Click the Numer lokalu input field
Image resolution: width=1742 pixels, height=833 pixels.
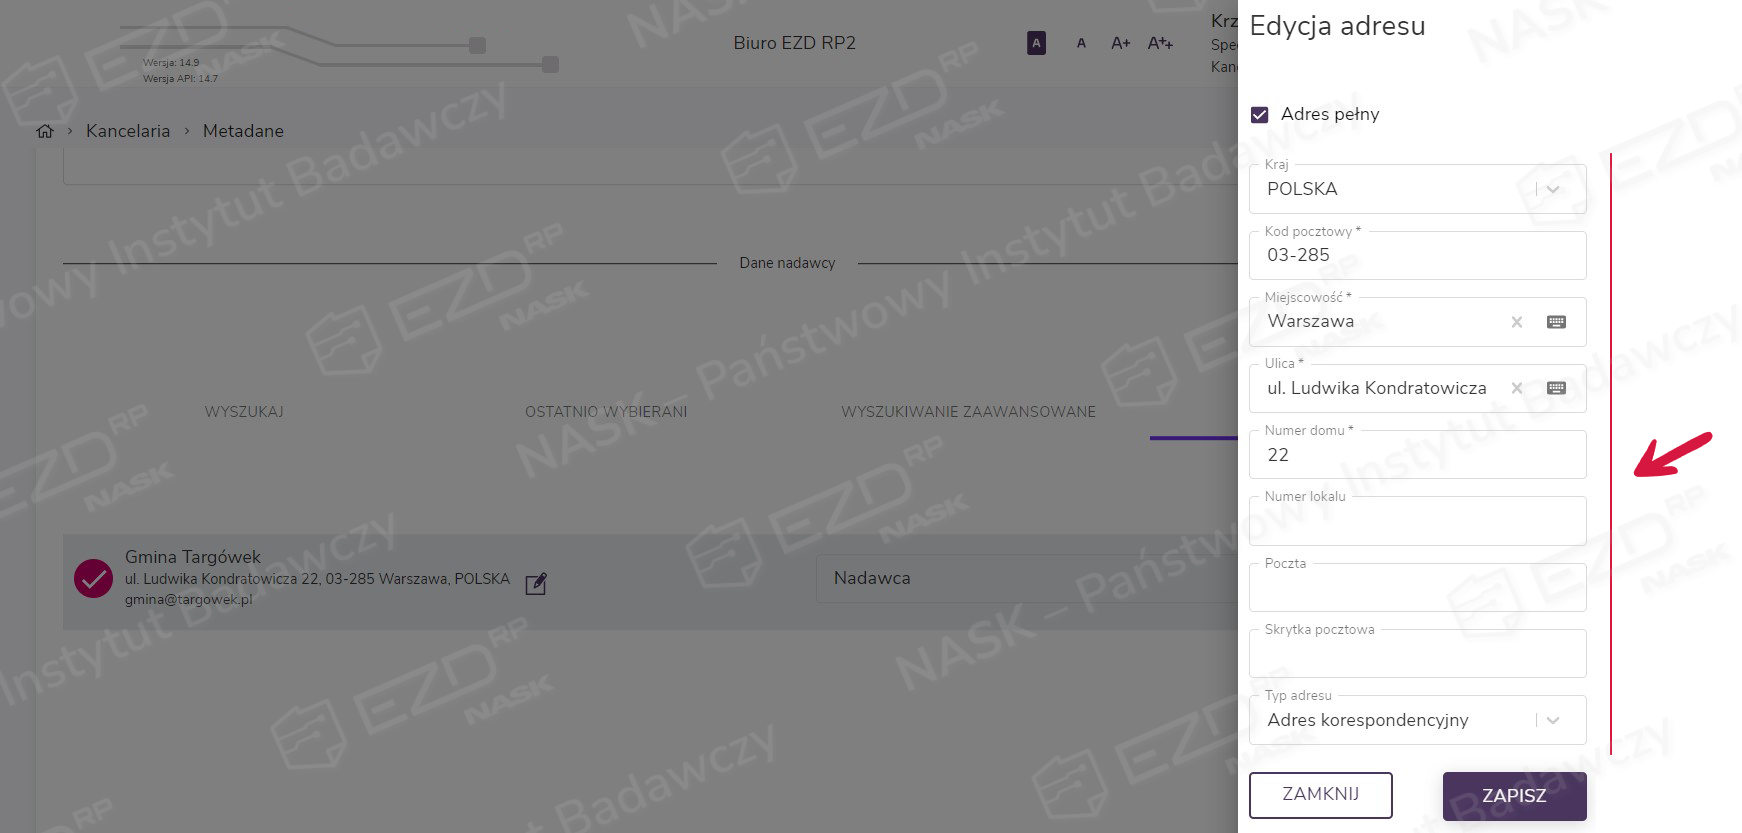click(x=1417, y=521)
